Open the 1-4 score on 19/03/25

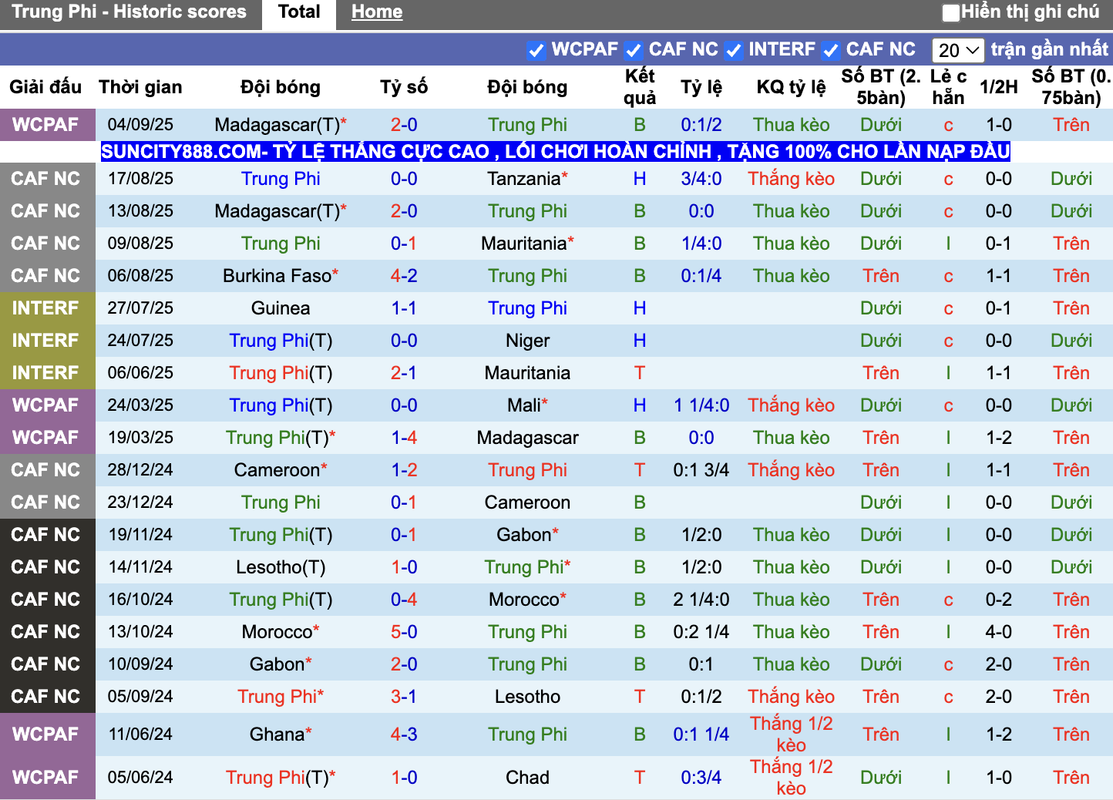tap(404, 438)
